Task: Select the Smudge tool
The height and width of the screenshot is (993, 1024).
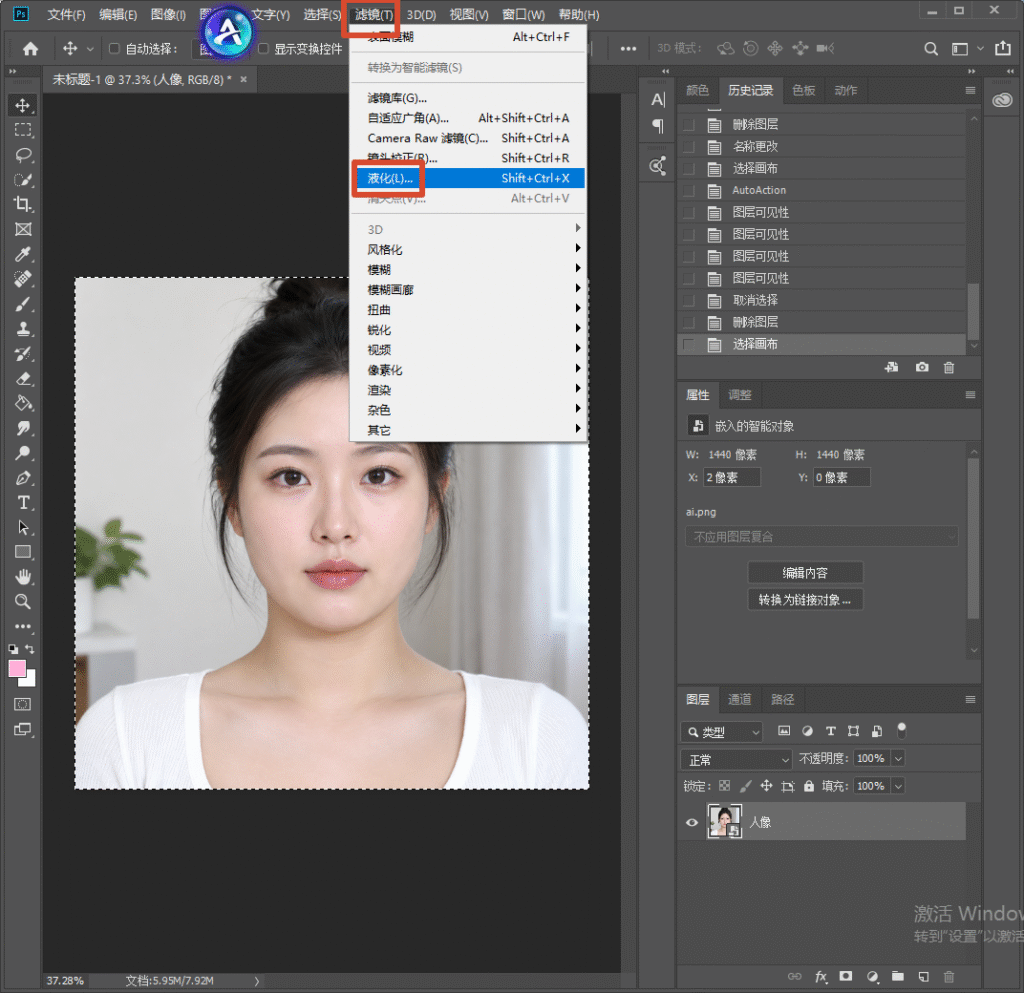Action: point(23,428)
